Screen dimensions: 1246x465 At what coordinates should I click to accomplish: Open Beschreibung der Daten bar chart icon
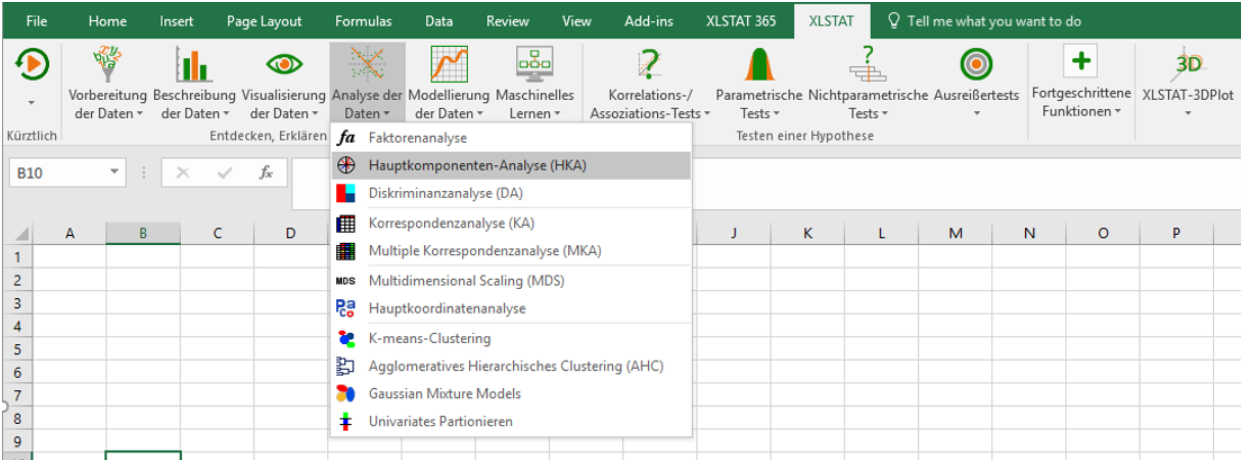tap(194, 65)
